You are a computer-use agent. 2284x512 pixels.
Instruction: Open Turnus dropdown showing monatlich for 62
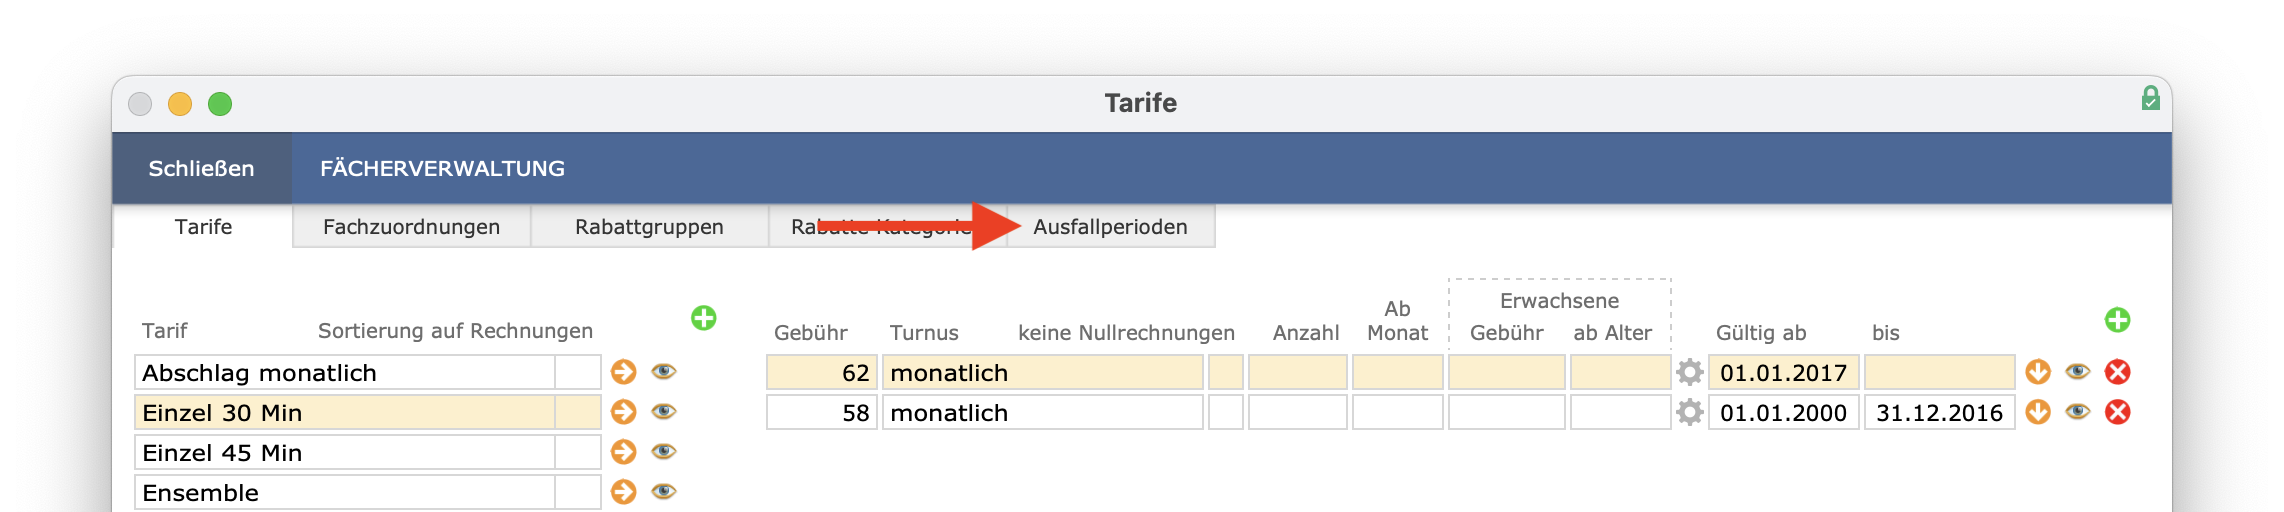click(1043, 372)
